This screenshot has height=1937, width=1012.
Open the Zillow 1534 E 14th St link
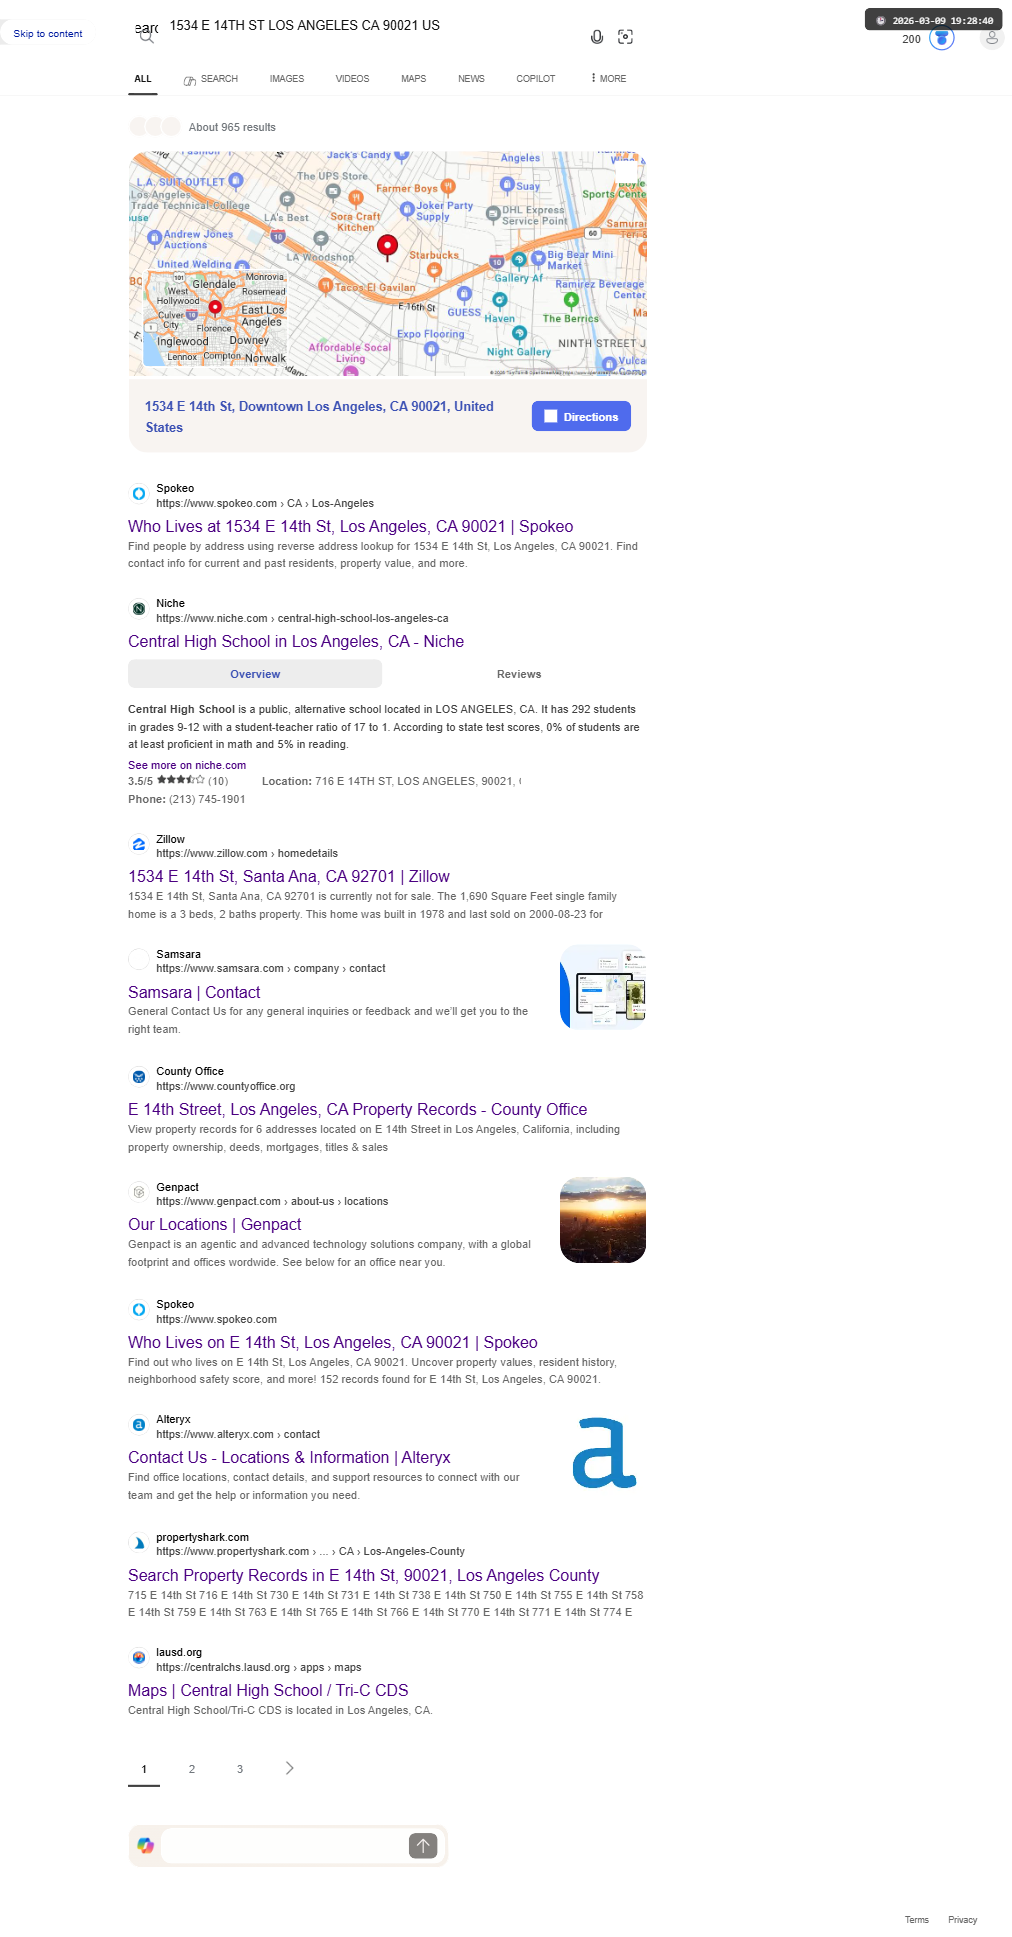click(289, 876)
